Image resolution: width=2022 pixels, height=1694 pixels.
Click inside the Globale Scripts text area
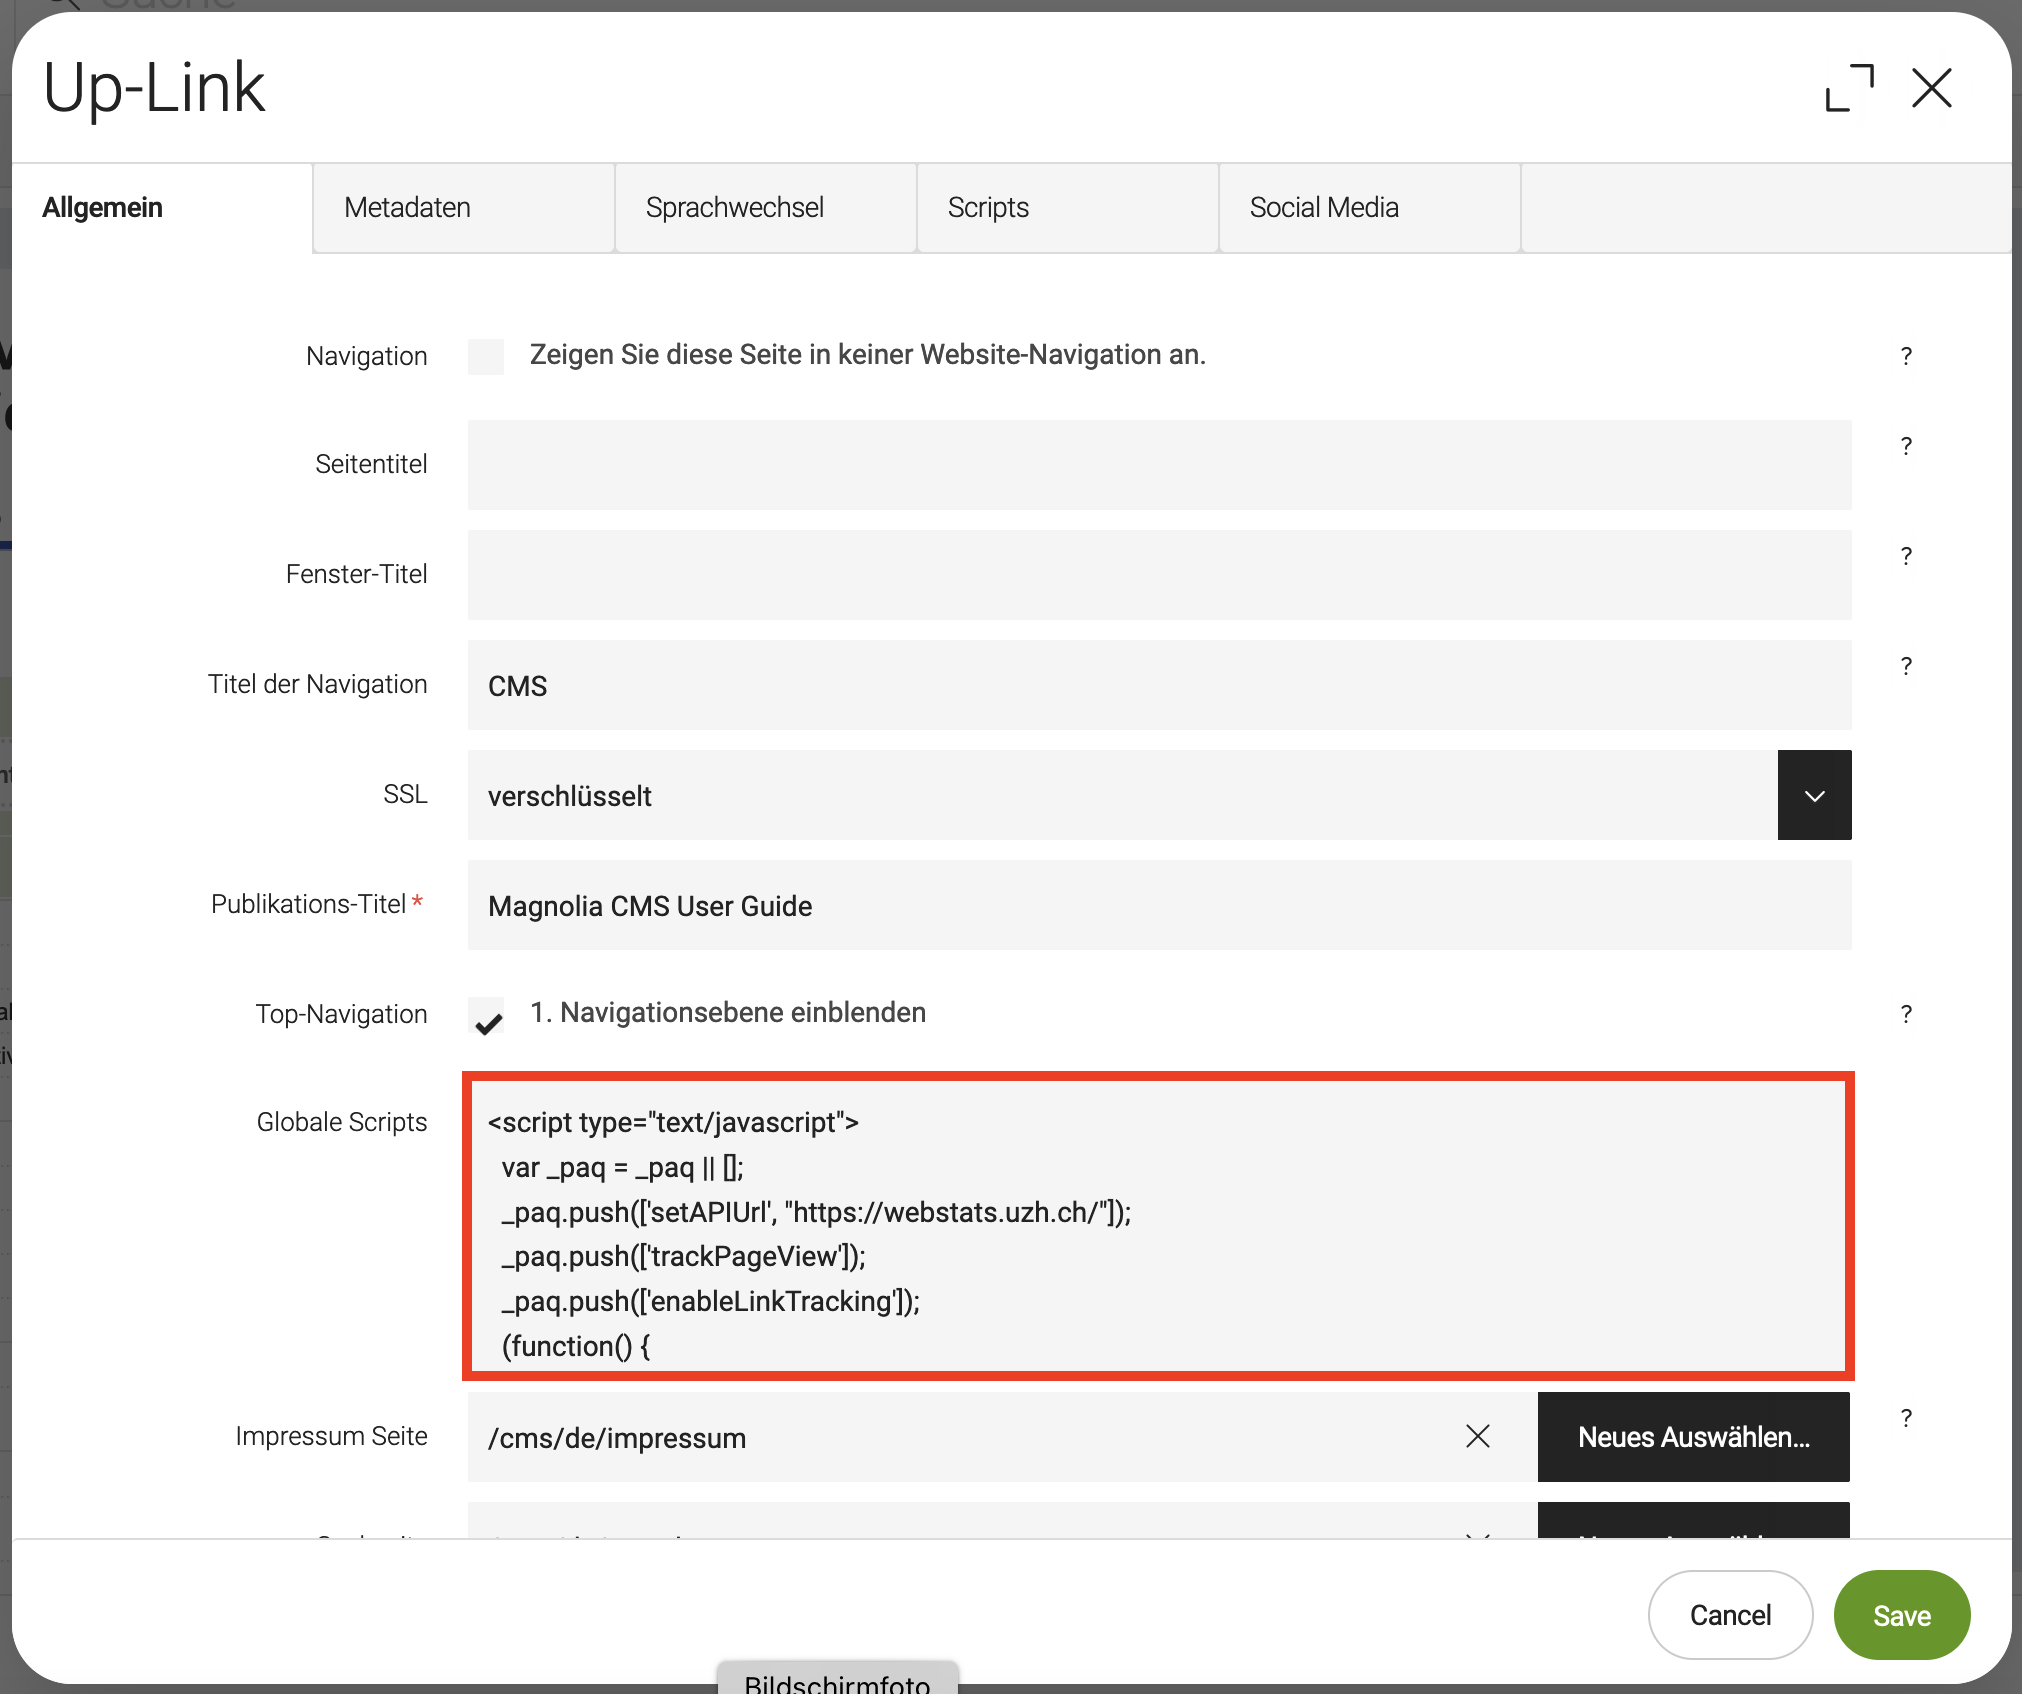[1158, 1226]
